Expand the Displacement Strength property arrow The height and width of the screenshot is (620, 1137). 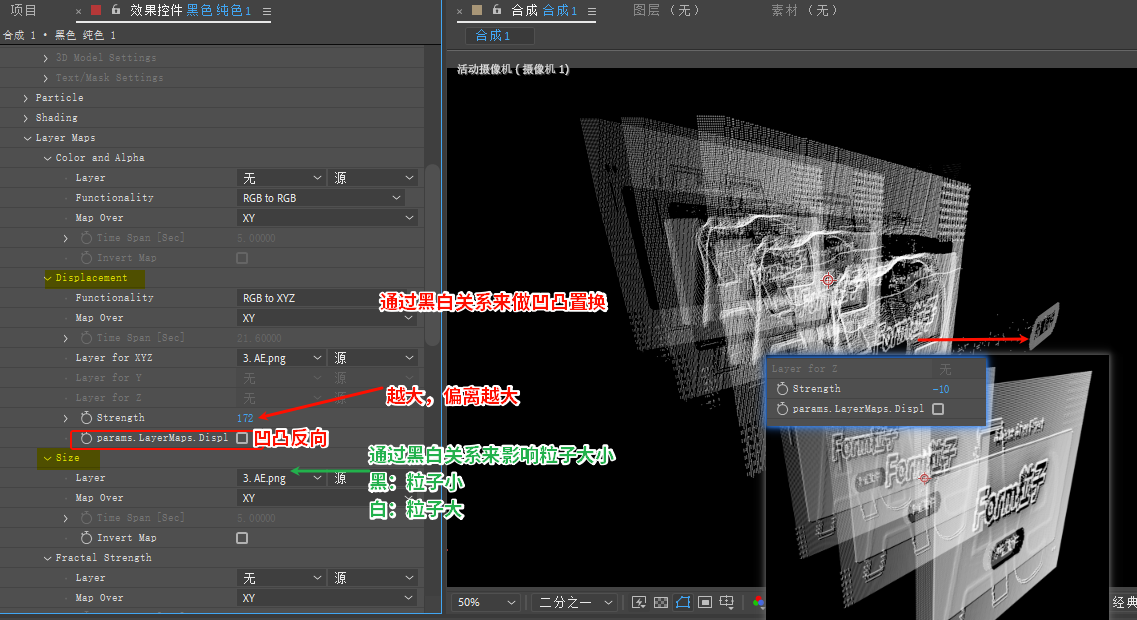(x=66, y=418)
